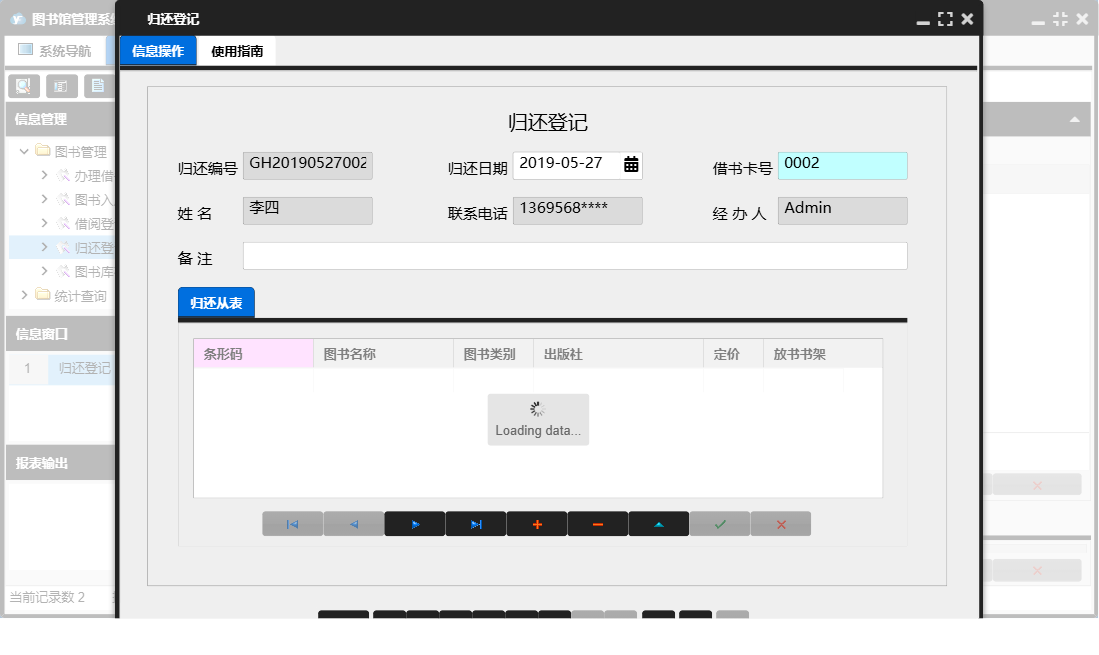Collapse the 图书管理 folder
1099x655 pixels.
(x=24, y=152)
